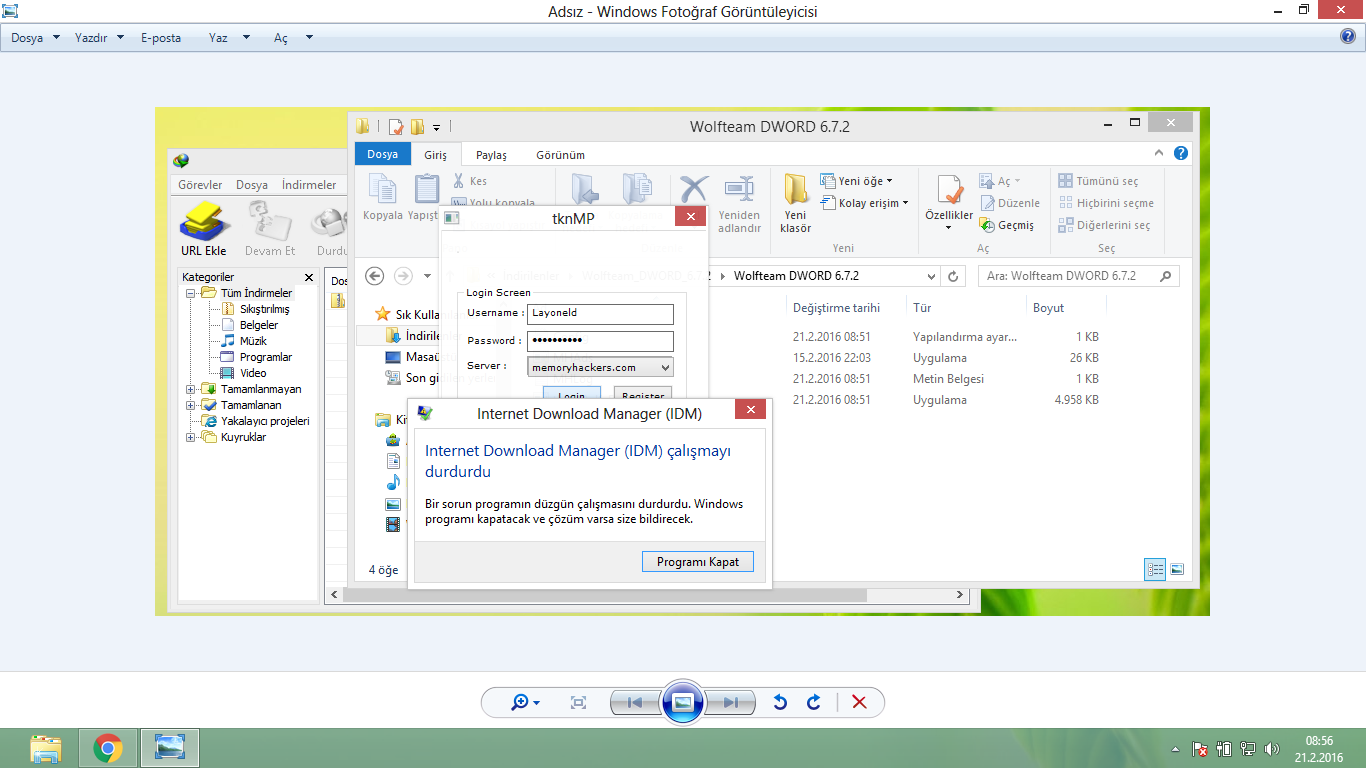Start the slide show
1366x768 pixels.
(683, 703)
